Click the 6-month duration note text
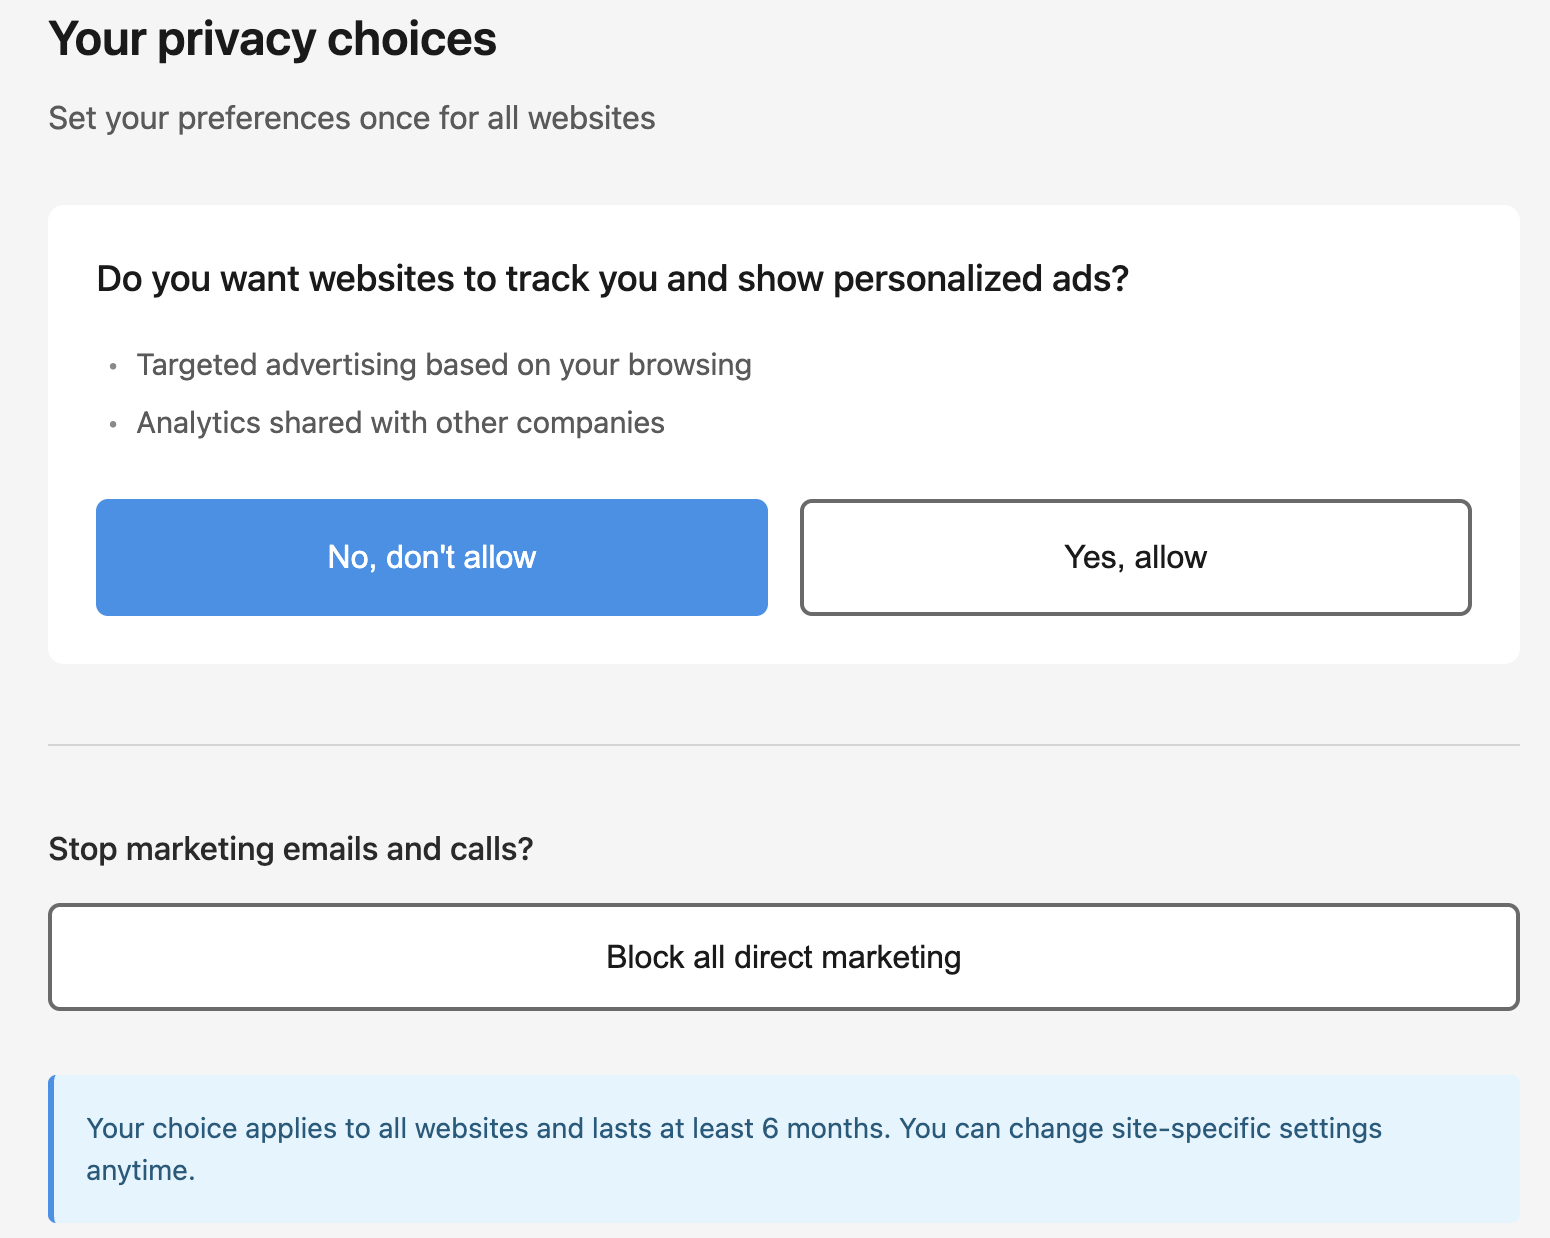The height and width of the screenshot is (1238, 1550). [733, 1128]
